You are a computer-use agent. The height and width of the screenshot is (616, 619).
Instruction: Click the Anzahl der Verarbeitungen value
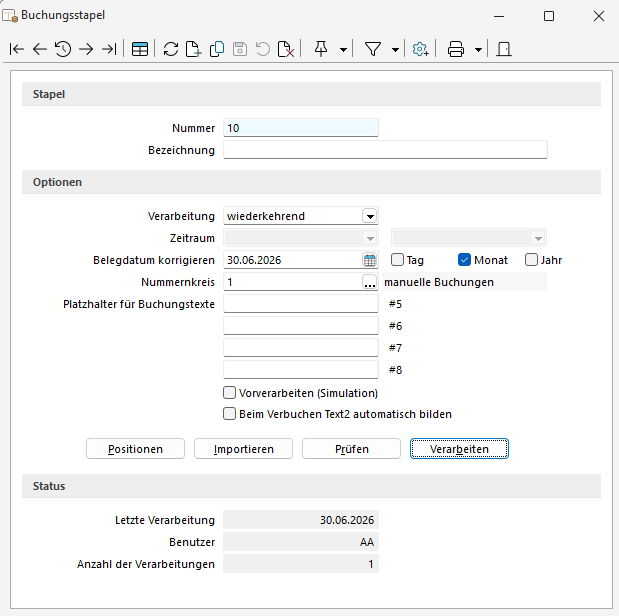pyautogui.click(x=301, y=564)
